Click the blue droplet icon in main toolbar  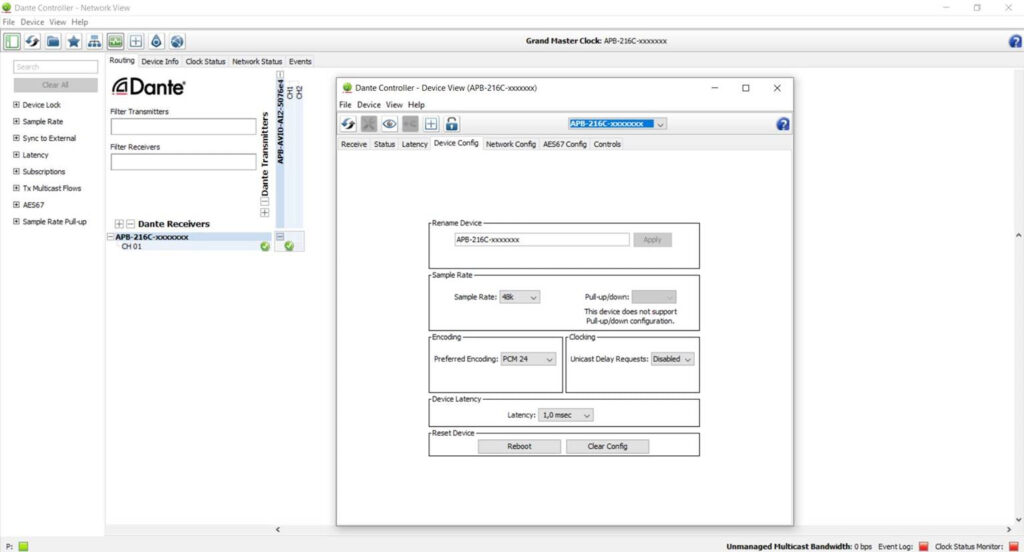click(156, 41)
